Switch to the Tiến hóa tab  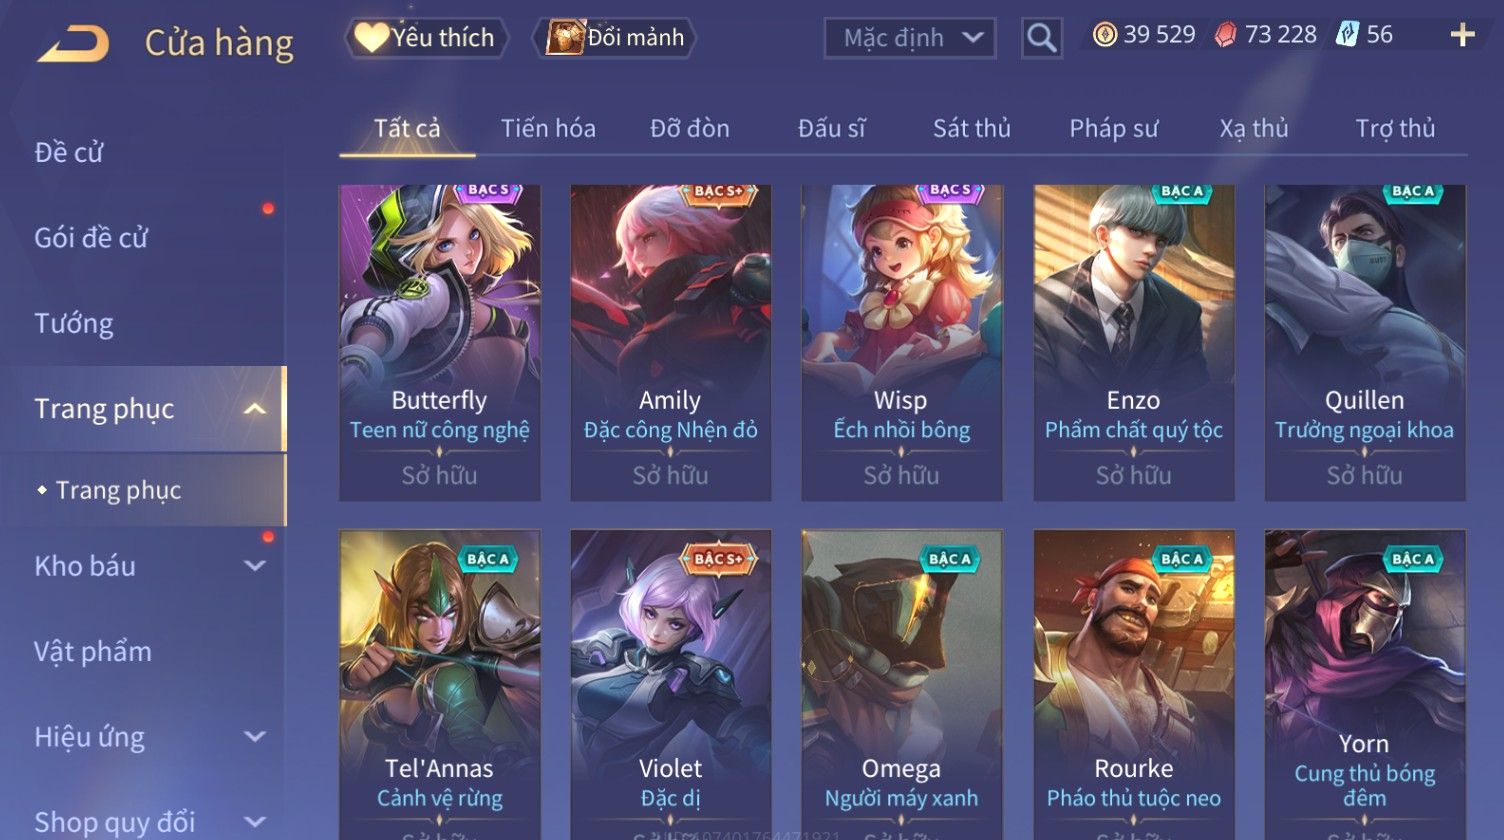pyautogui.click(x=548, y=128)
